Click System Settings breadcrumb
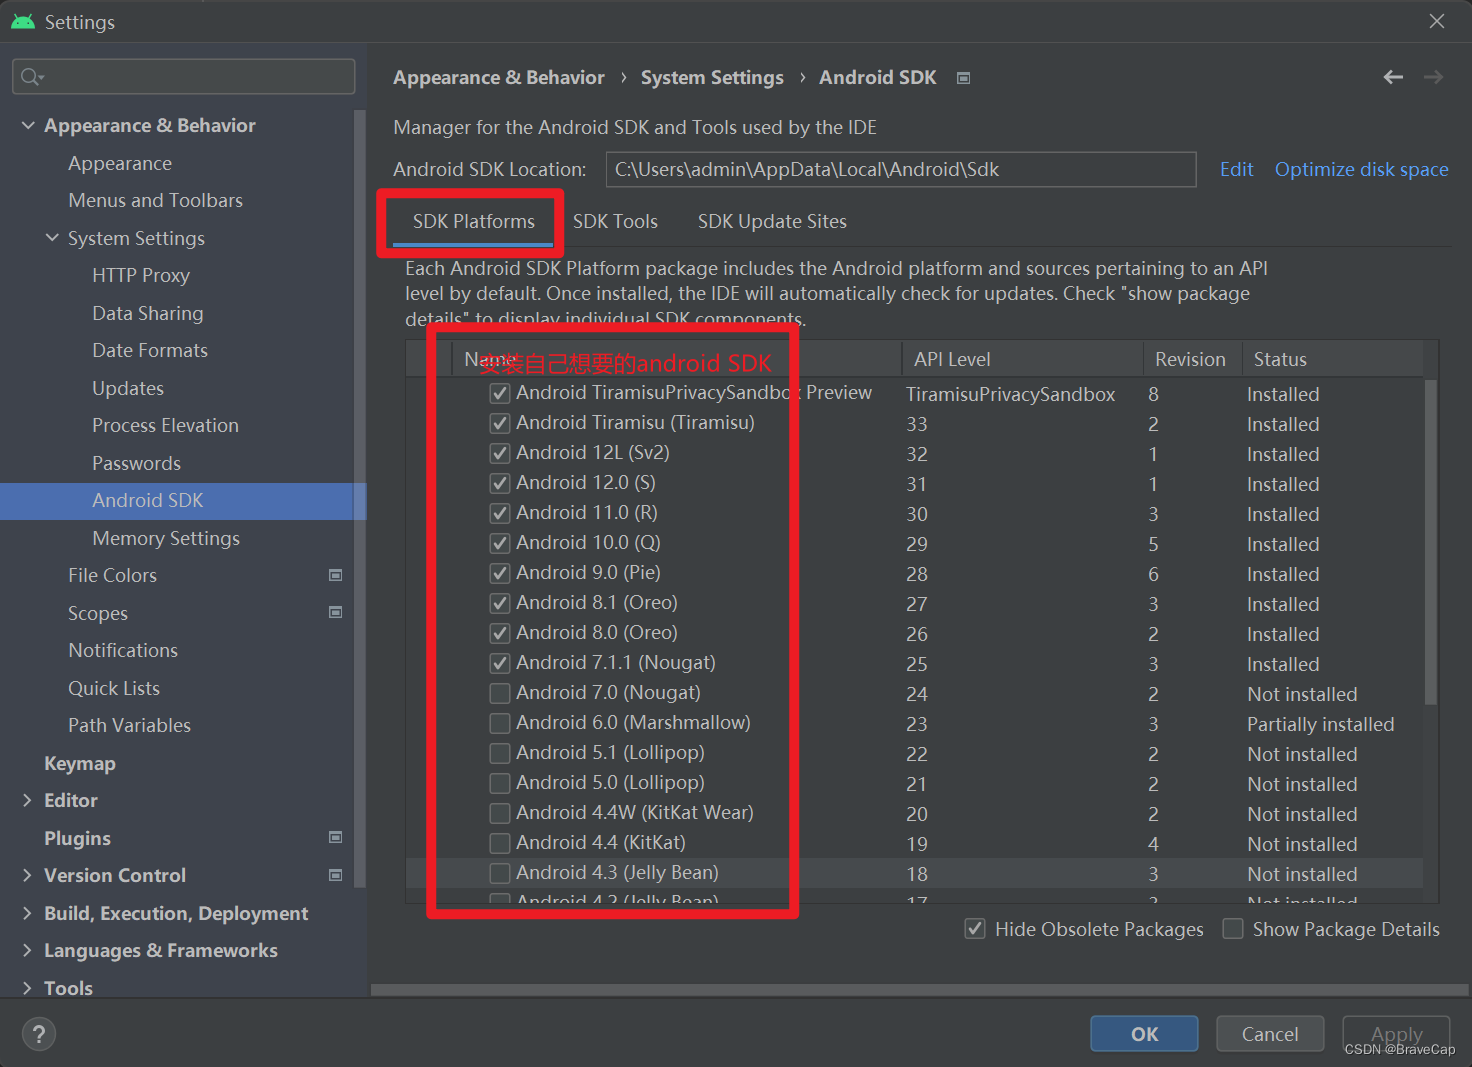 tap(712, 77)
